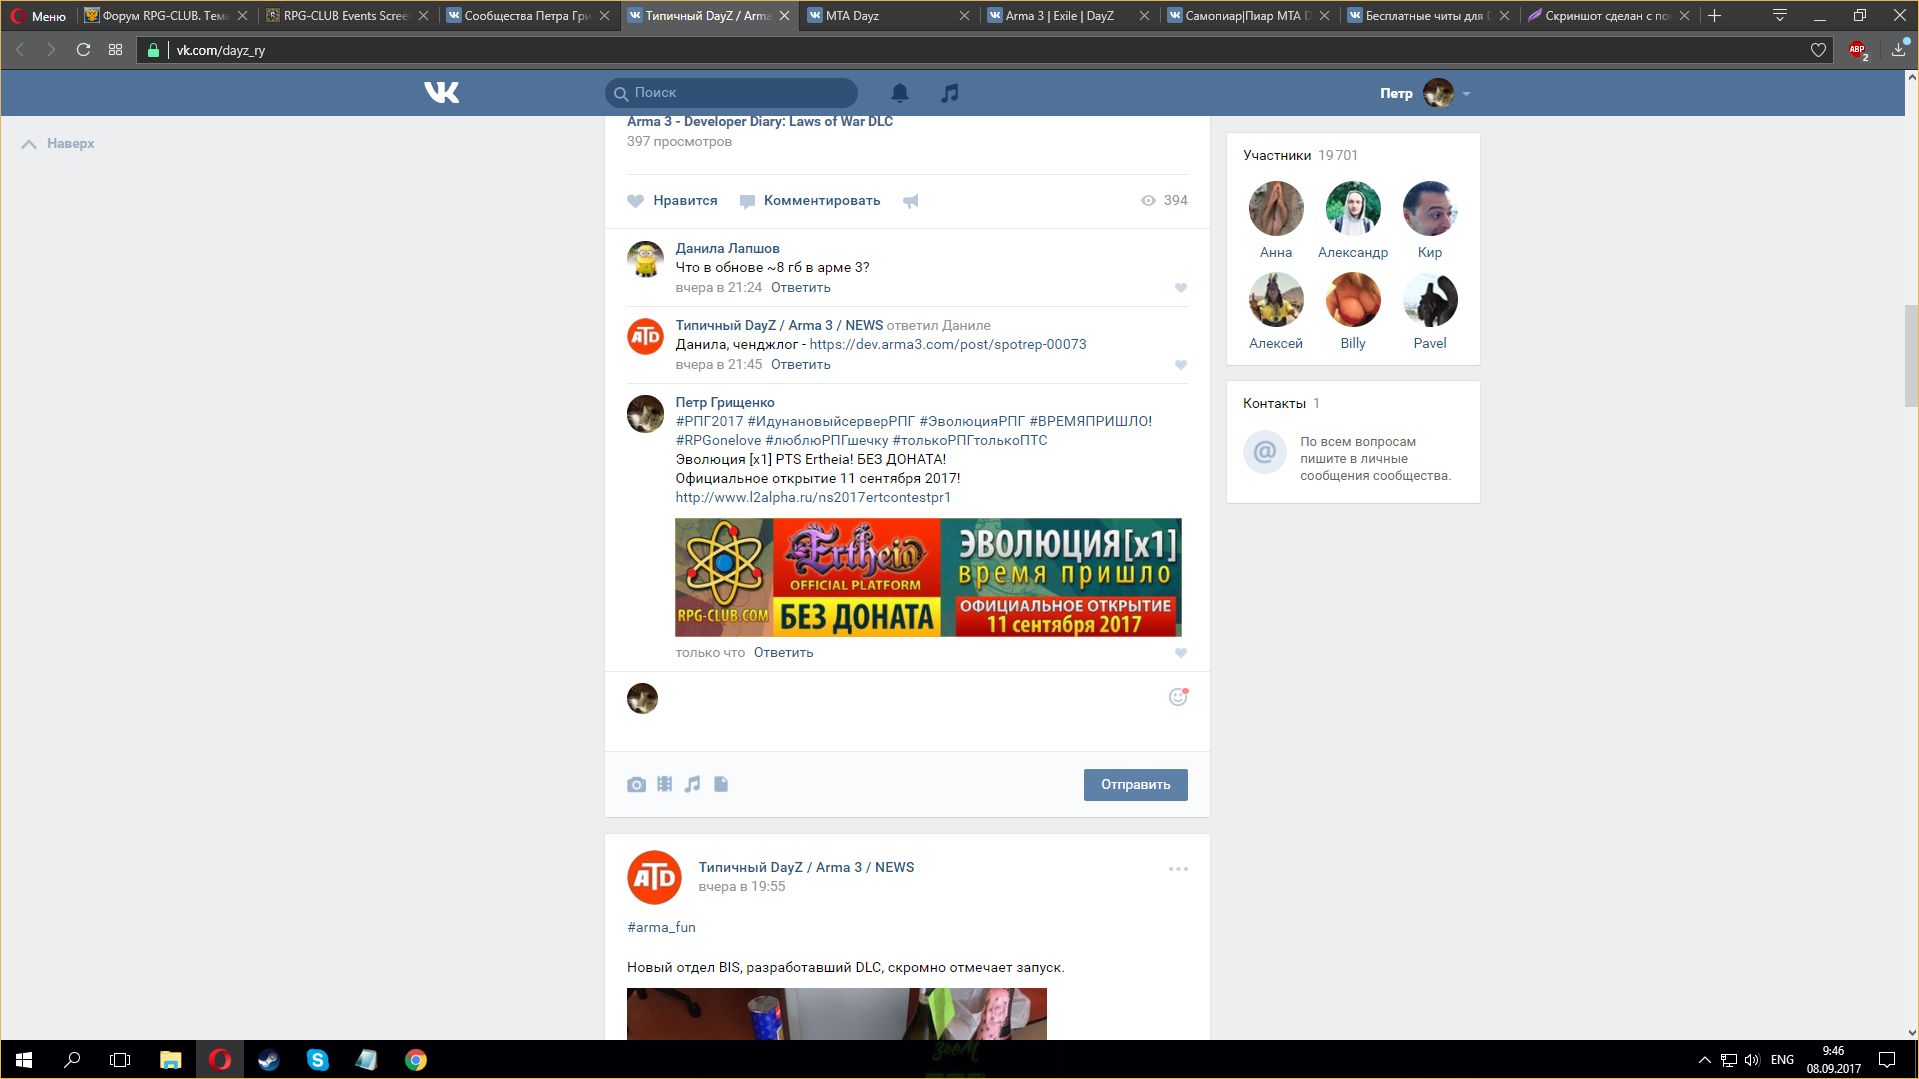Screen dimensions: 1919x1079
Task: Click Комментировать on the post
Action: pos(810,200)
